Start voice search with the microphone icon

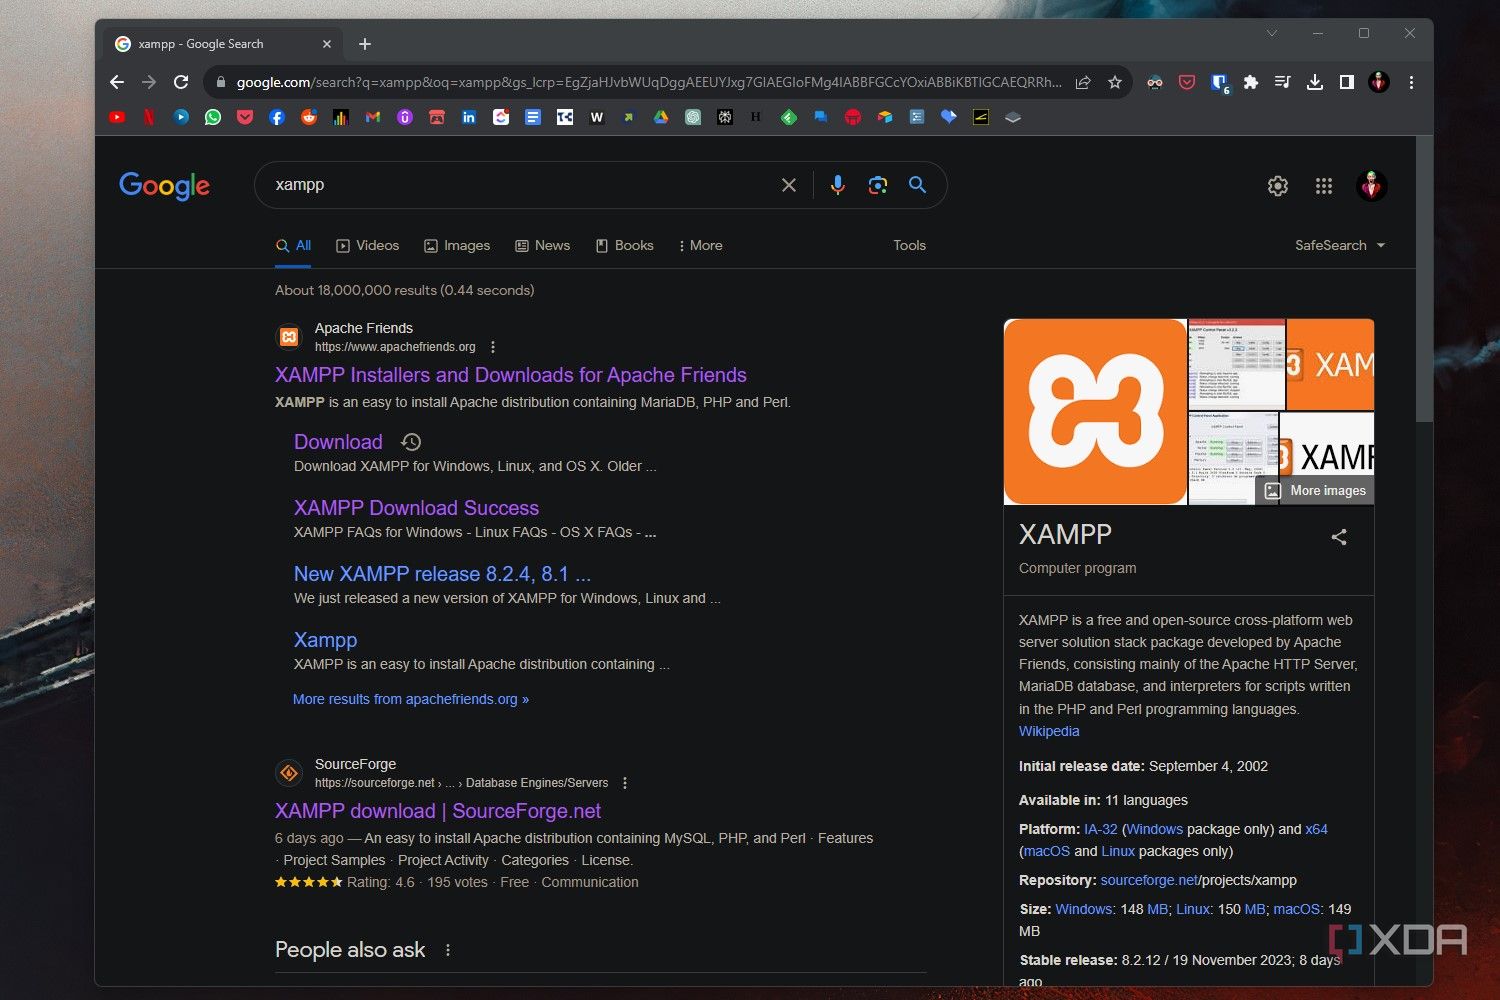pyautogui.click(x=837, y=185)
